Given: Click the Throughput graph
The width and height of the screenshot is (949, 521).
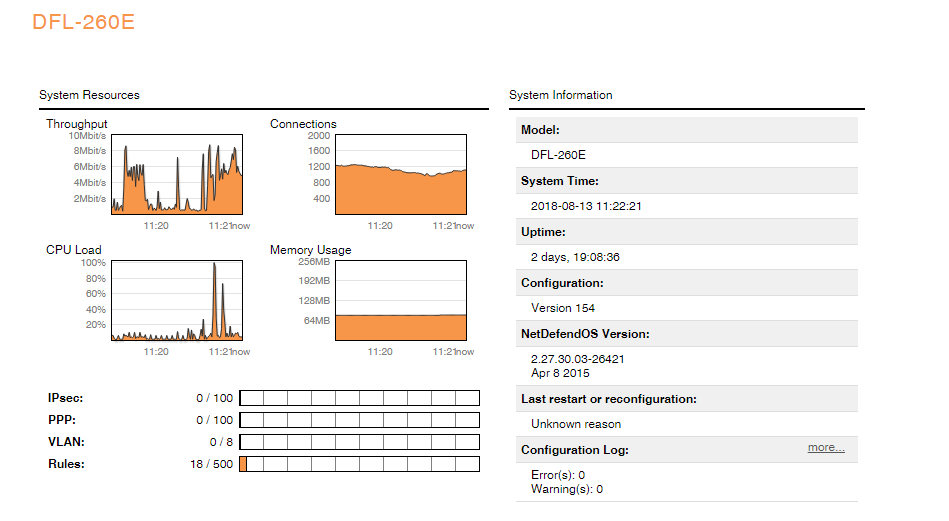Looking at the screenshot, I should click(x=176, y=174).
